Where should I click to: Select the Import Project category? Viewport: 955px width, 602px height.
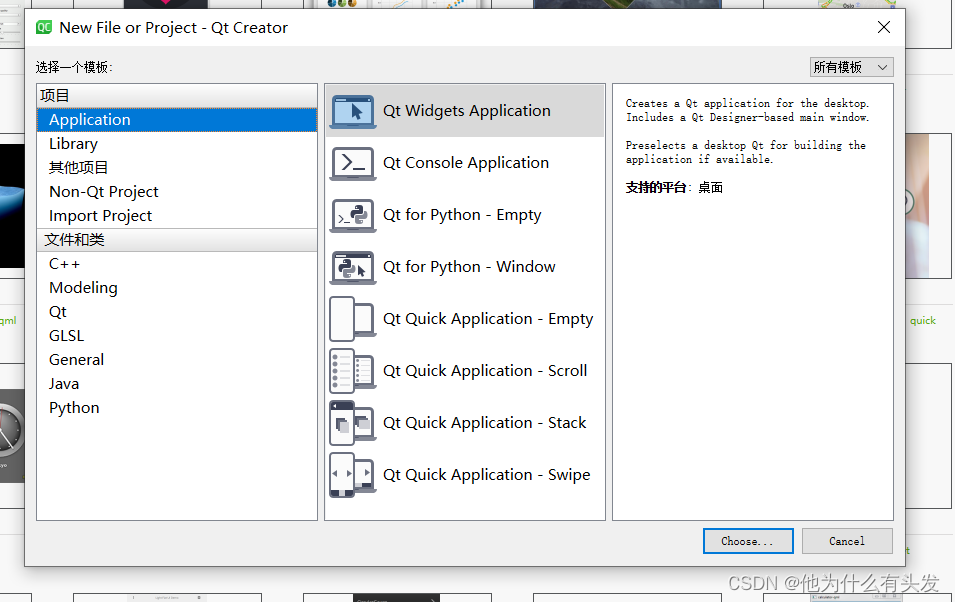[177, 216]
